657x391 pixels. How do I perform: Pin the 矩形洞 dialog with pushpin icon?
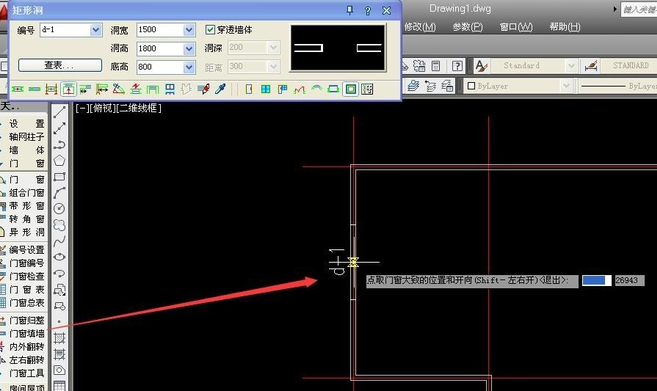350,10
